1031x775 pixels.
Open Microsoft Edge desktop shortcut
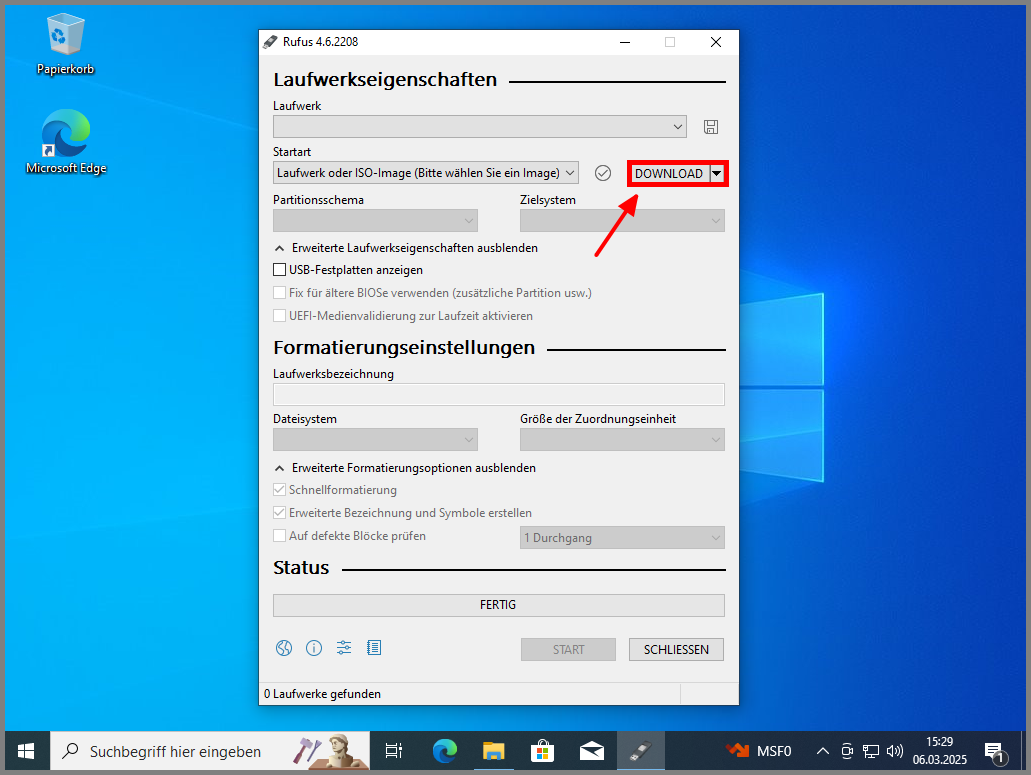pos(66,143)
